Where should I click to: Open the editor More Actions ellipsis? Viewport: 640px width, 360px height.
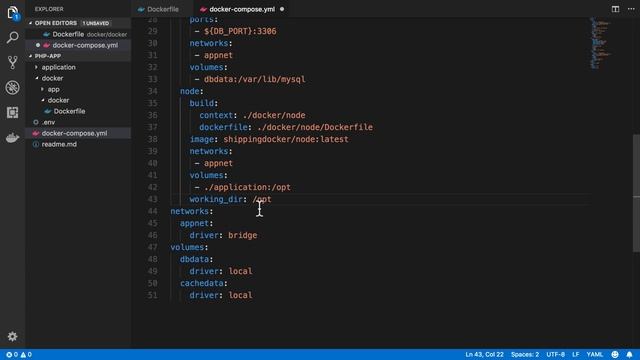[631, 9]
